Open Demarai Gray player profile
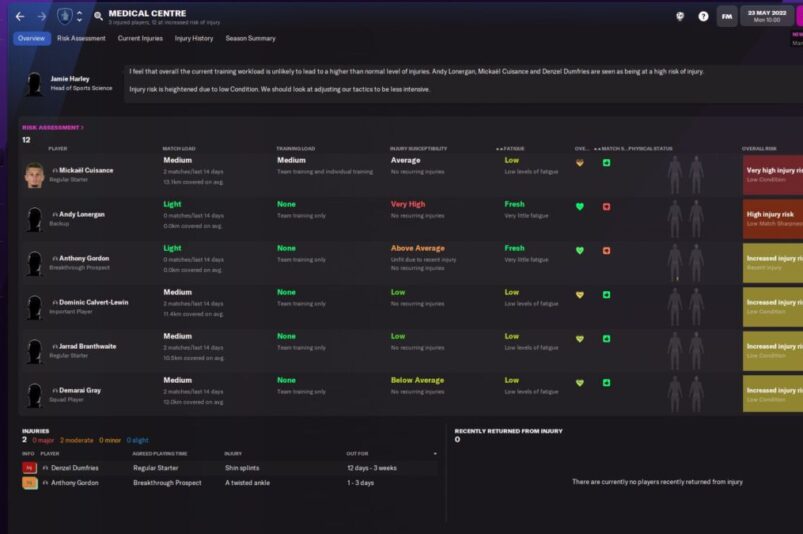The height and width of the screenshot is (534, 803). (x=79, y=391)
